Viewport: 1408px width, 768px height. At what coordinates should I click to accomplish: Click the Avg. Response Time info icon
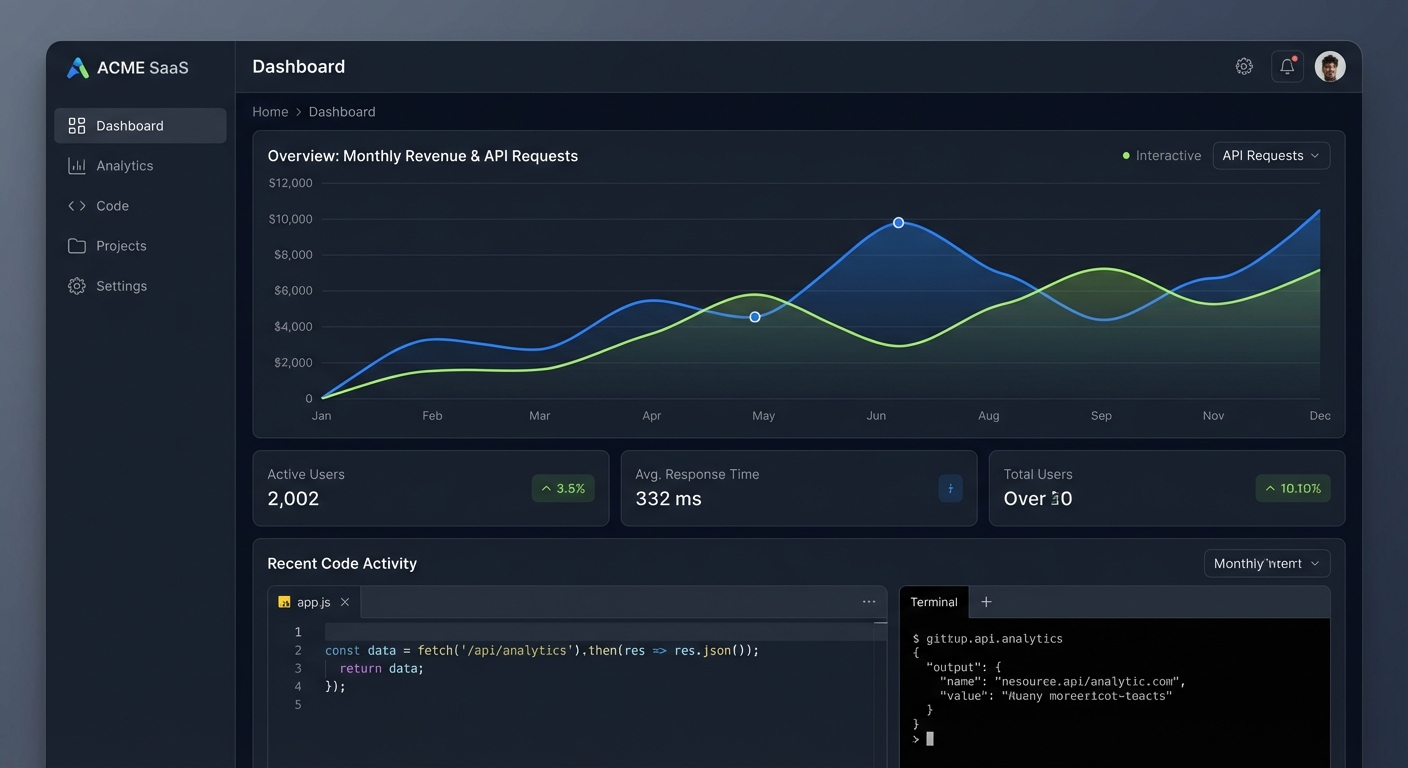click(950, 488)
